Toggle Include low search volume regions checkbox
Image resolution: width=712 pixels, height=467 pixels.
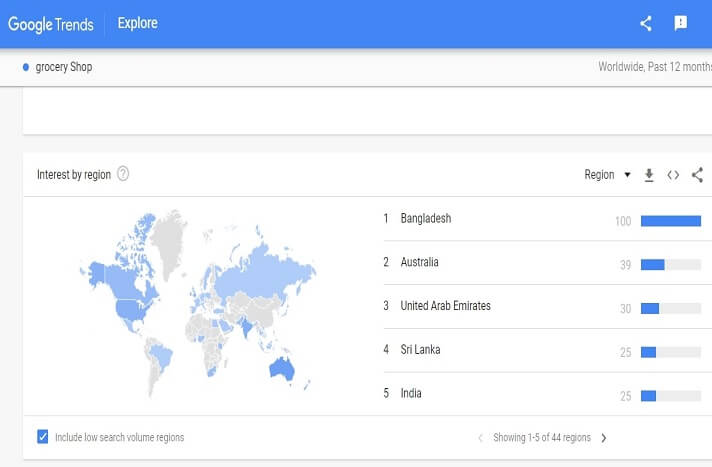pos(43,437)
